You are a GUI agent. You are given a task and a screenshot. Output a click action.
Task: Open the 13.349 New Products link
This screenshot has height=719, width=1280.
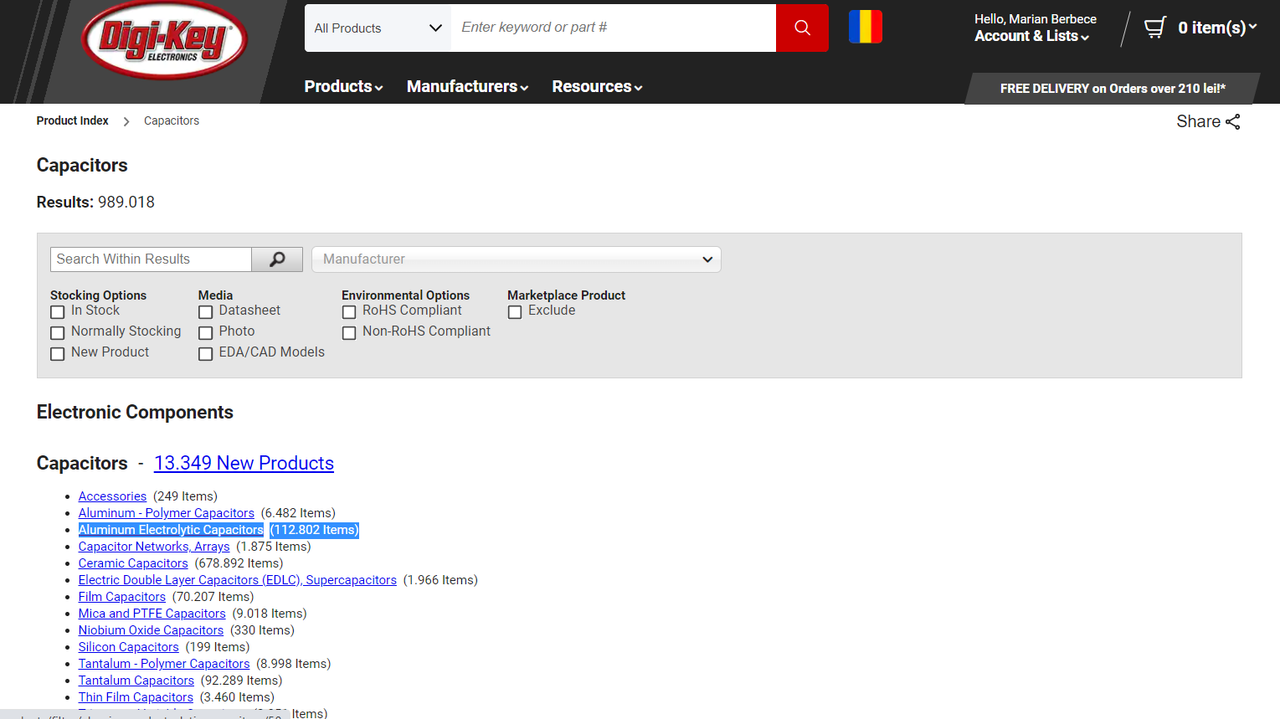coord(244,463)
